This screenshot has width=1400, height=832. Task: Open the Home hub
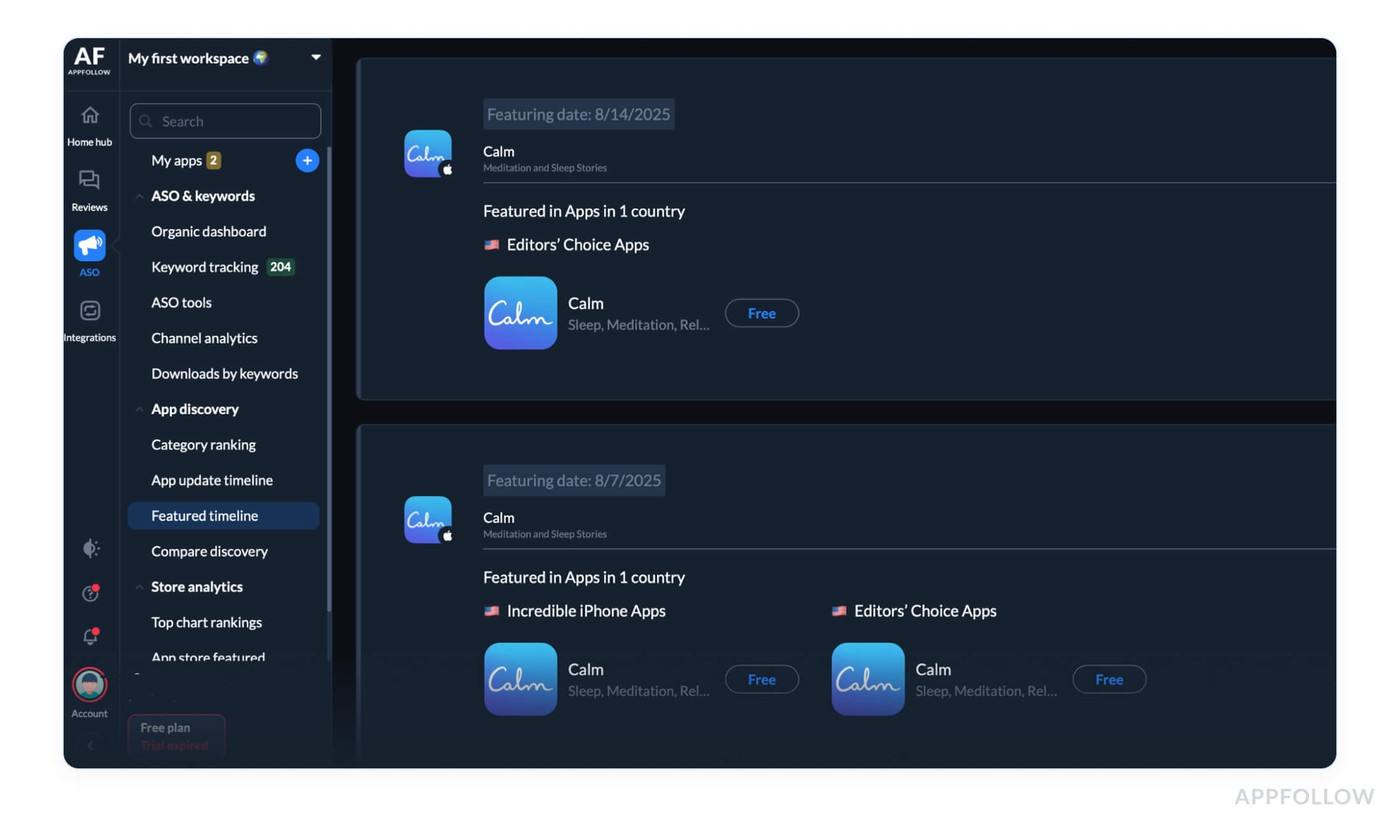89,122
